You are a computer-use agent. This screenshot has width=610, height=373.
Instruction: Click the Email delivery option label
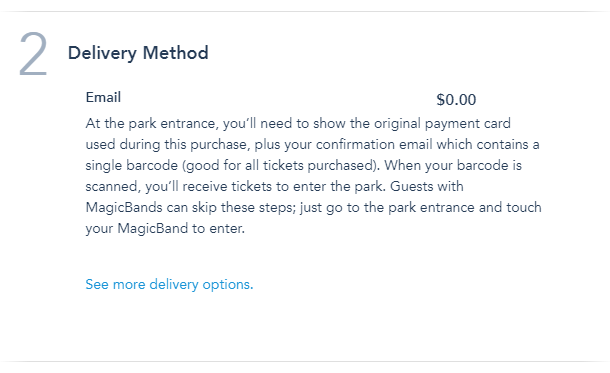point(103,97)
